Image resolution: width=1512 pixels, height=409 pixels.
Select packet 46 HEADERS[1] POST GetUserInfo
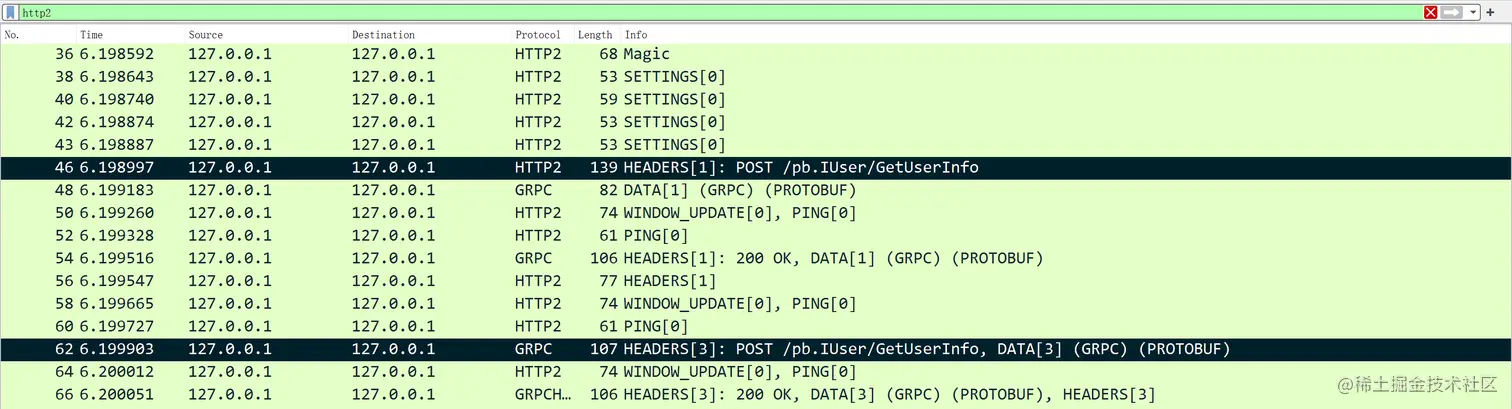(756, 168)
